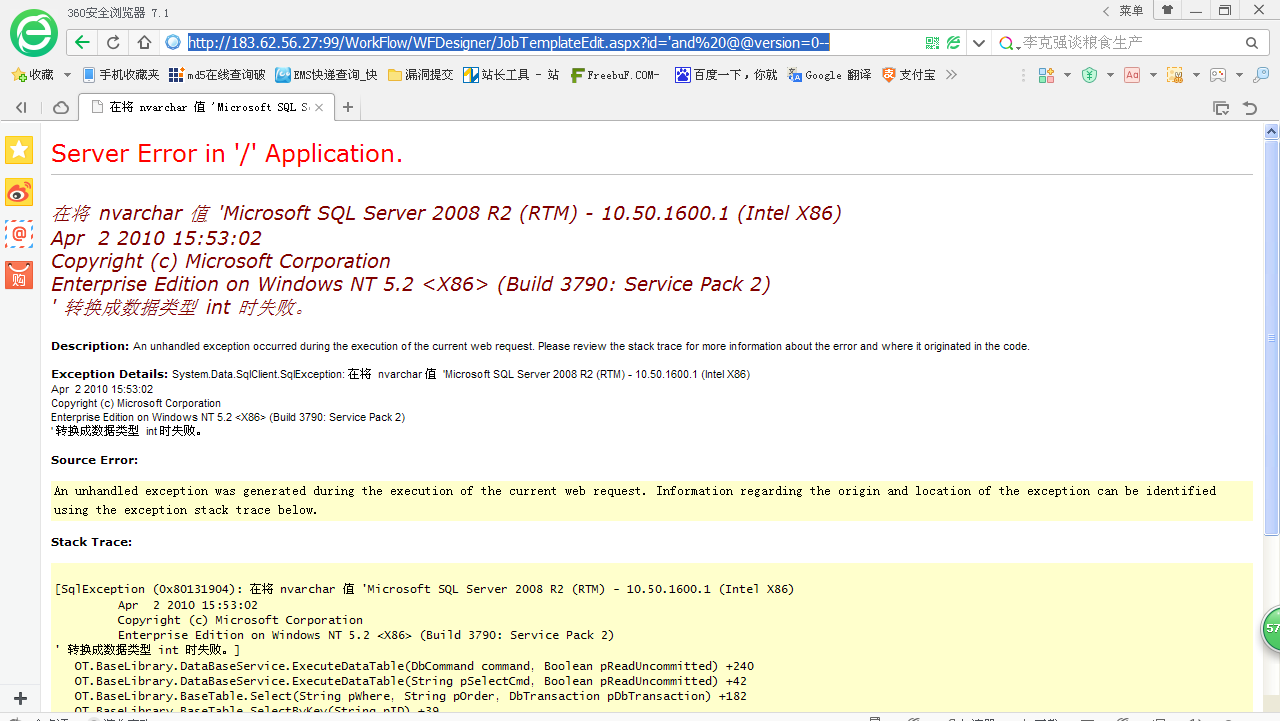This screenshot has width=1280, height=721.
Task: Expand the 收藏 dropdown arrow
Action: [x=67, y=75]
